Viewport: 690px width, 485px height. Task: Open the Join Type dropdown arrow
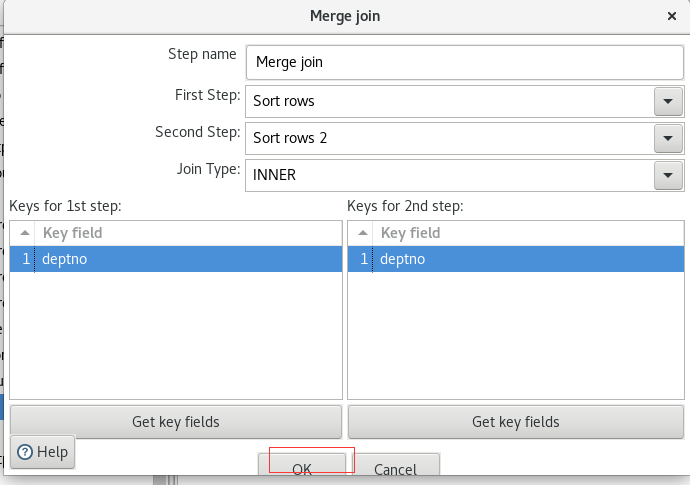click(668, 175)
